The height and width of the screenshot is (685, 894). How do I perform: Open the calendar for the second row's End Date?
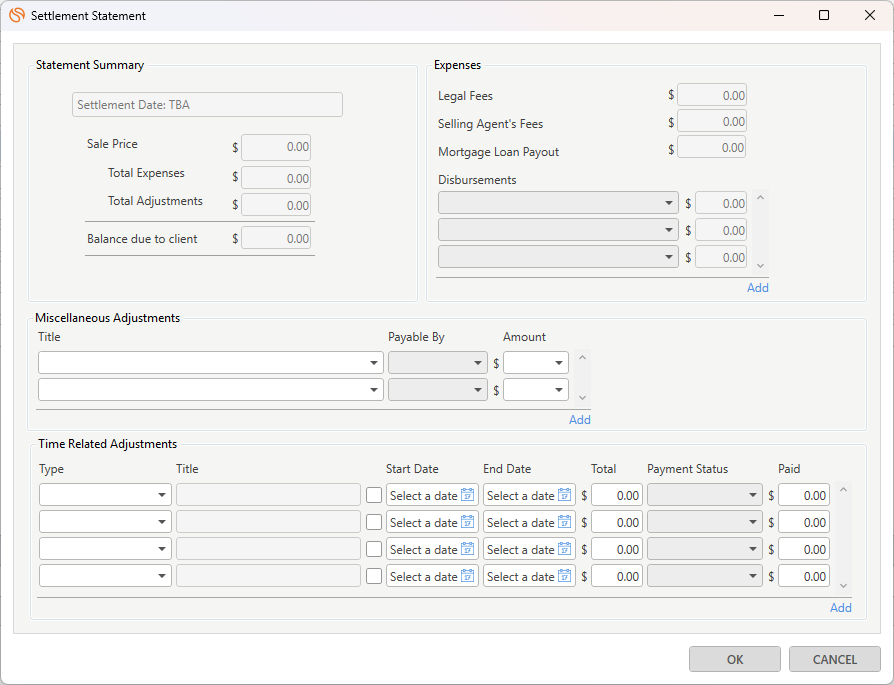click(x=564, y=522)
